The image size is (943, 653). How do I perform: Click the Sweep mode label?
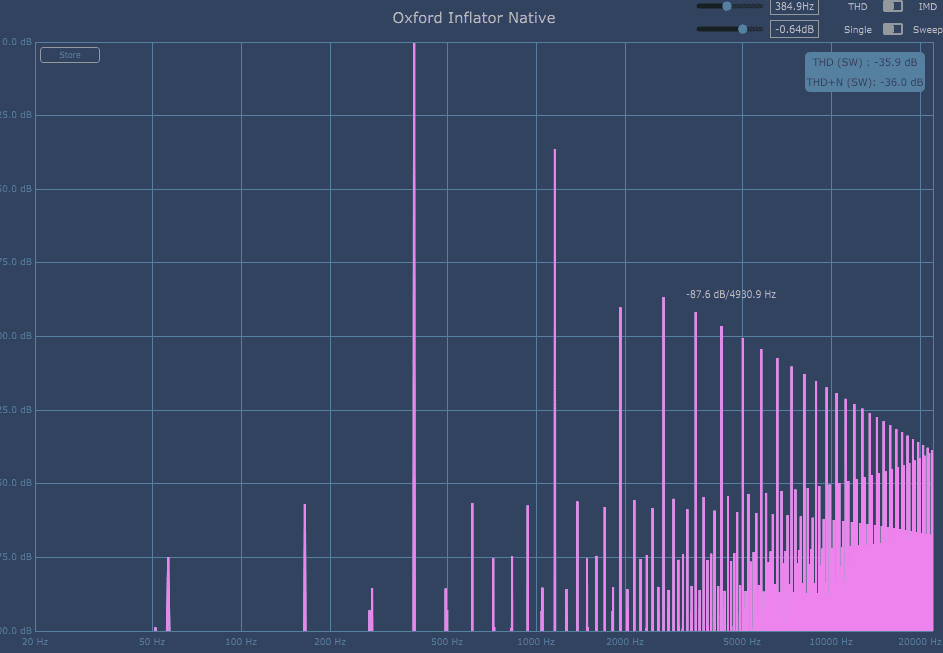coord(927,29)
